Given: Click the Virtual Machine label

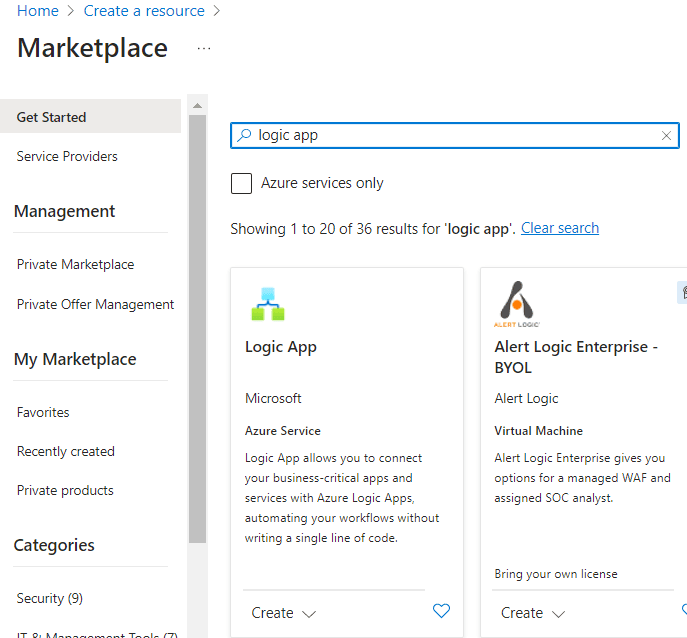Looking at the screenshot, I should click(x=538, y=431).
